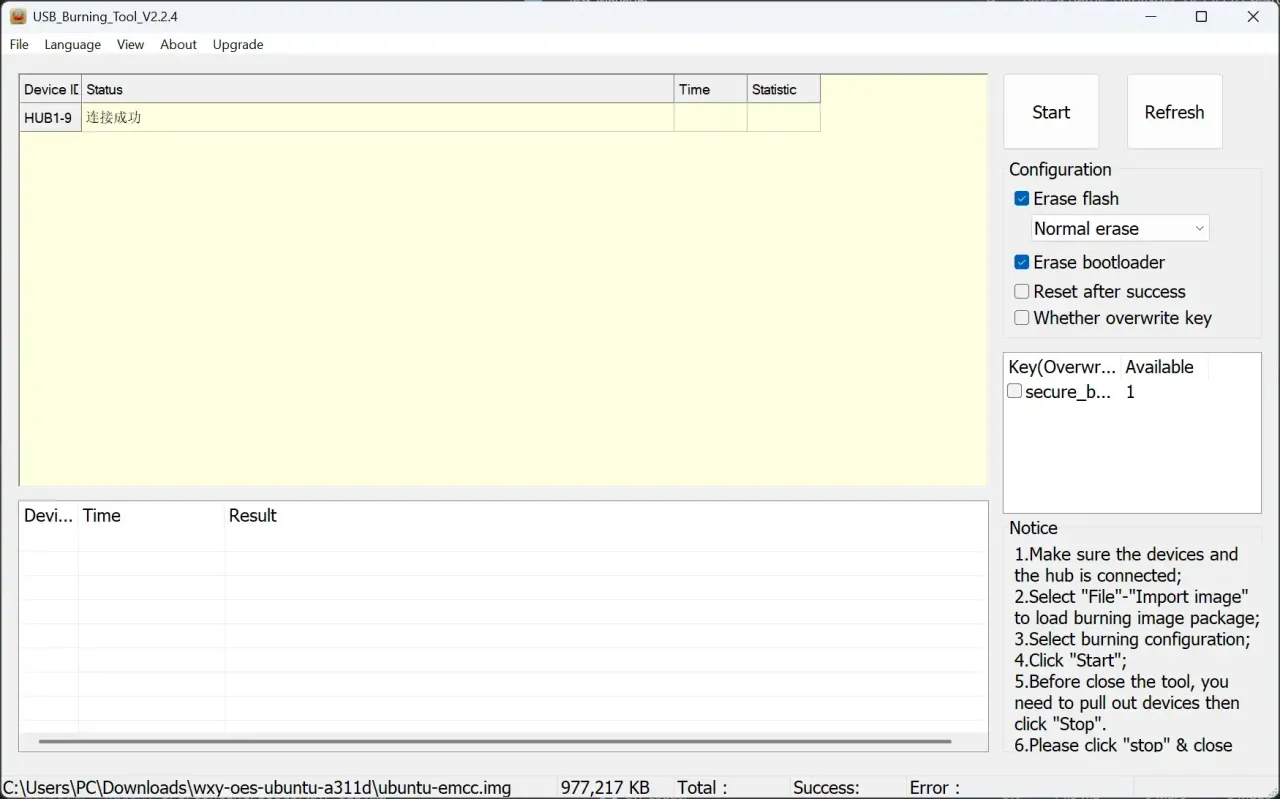1280x799 pixels.
Task: Click the Key(Overwr... column header
Action: coord(1062,367)
